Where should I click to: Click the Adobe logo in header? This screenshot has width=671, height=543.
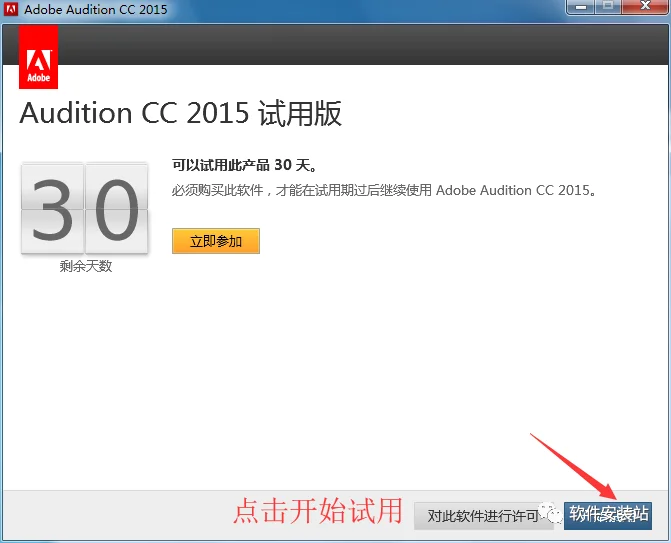point(39,57)
